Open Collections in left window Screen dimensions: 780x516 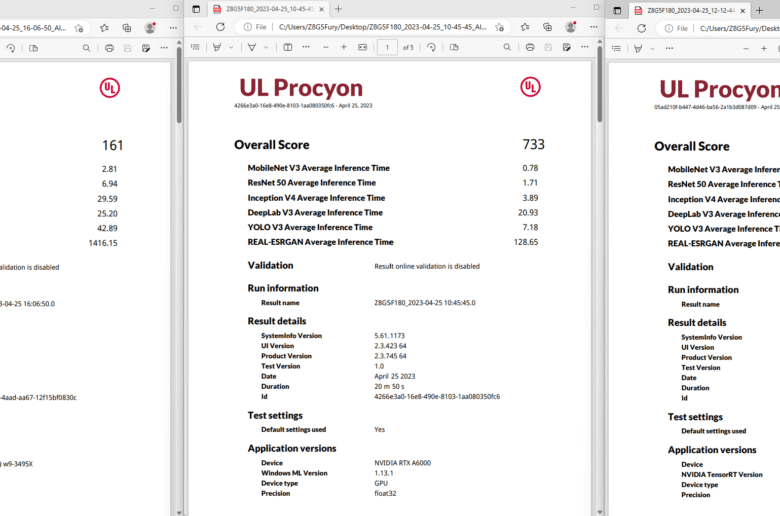pyautogui.click(x=127, y=28)
